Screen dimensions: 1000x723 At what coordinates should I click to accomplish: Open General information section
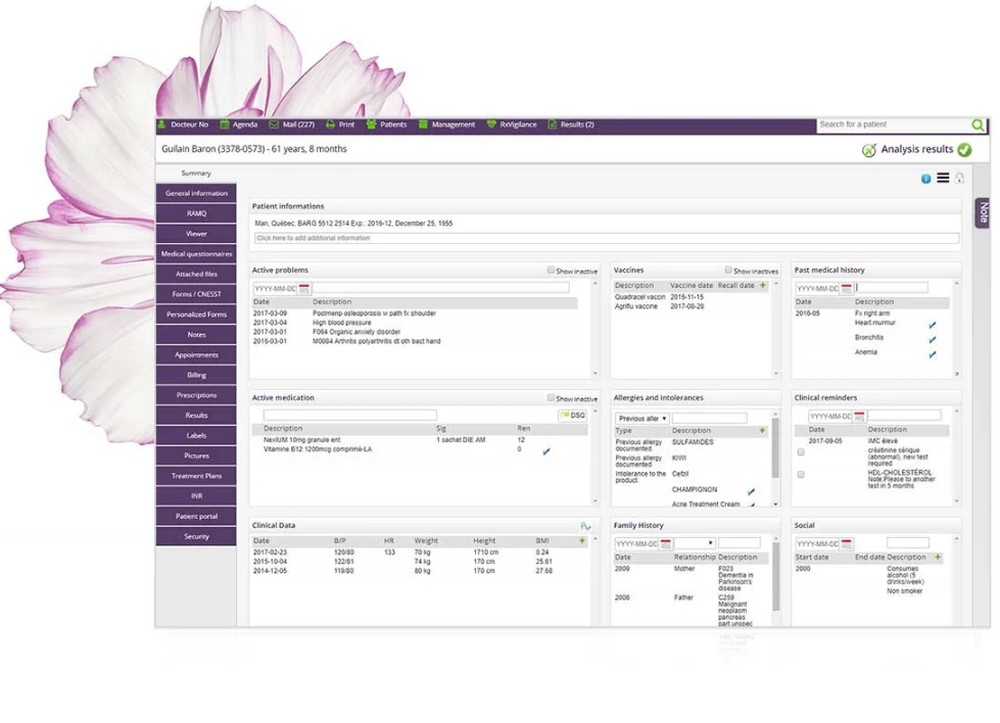(x=196, y=193)
